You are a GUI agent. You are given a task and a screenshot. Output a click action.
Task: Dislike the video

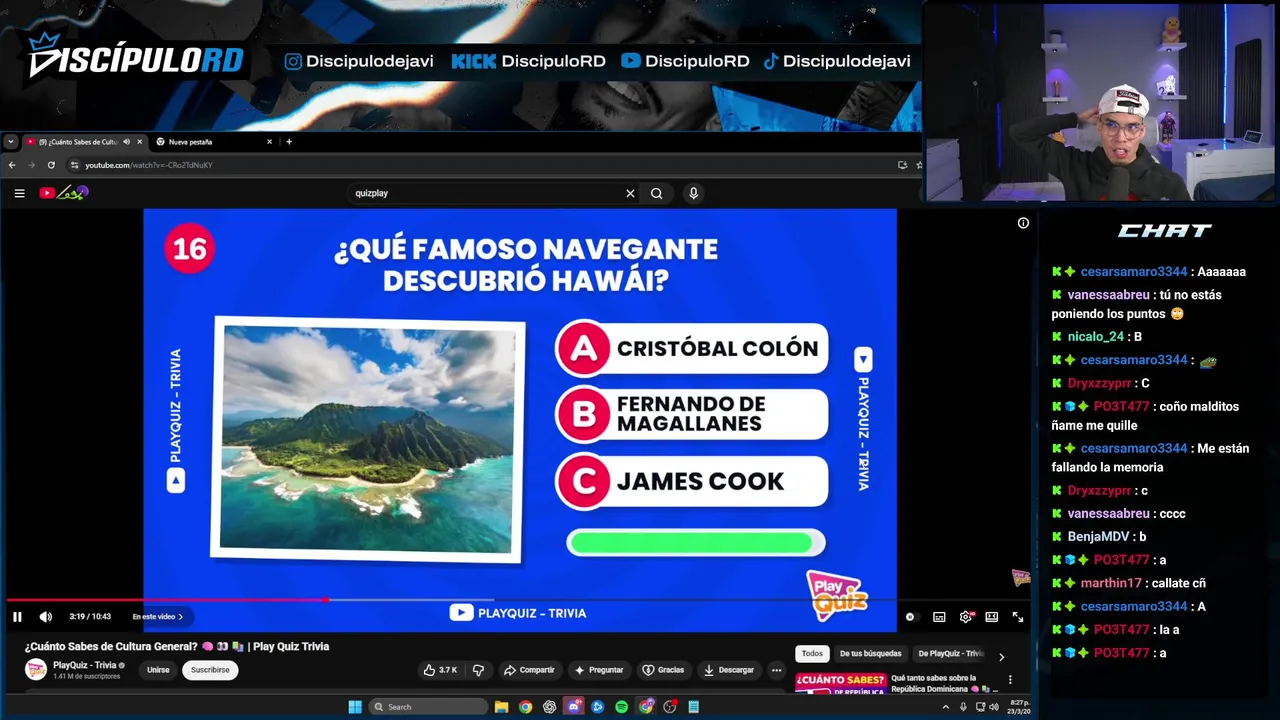(478, 670)
